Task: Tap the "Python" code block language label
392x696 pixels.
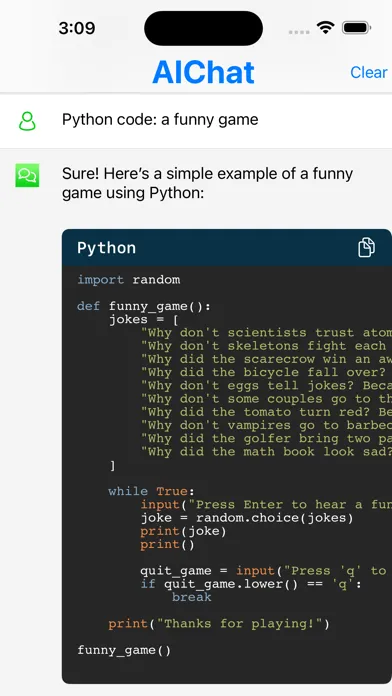Action: (x=107, y=248)
